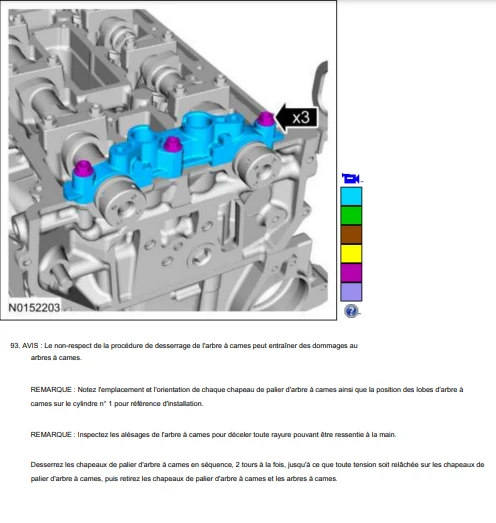Click the leftmost purple bolt

[x=83, y=169]
